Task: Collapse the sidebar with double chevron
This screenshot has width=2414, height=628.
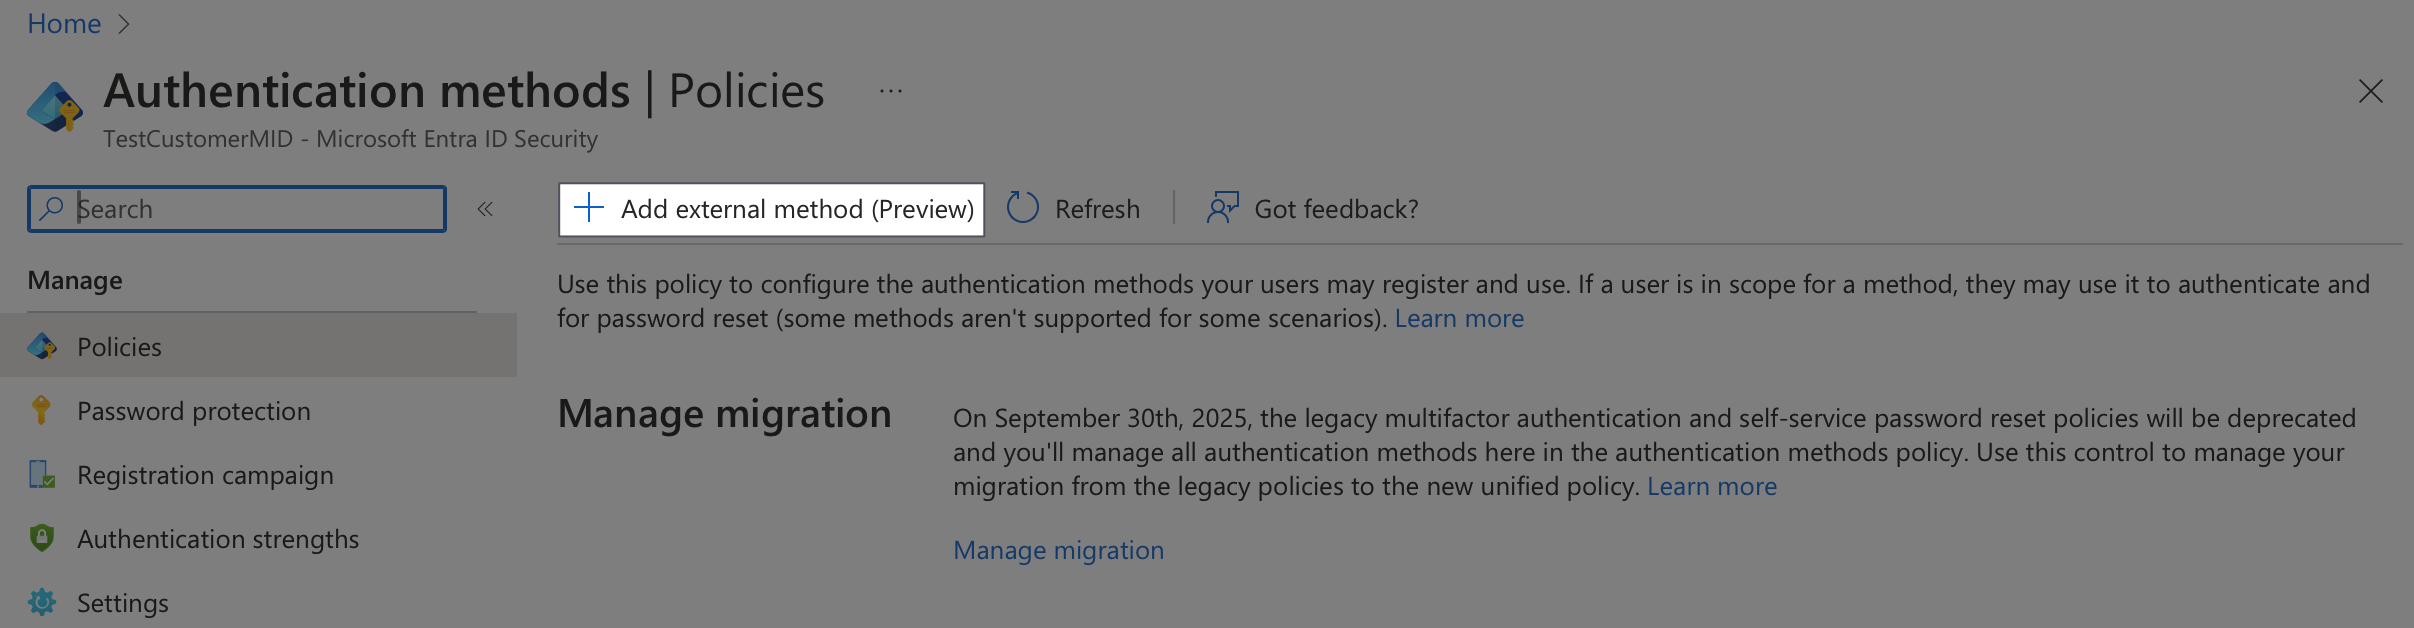Action: pos(485,209)
